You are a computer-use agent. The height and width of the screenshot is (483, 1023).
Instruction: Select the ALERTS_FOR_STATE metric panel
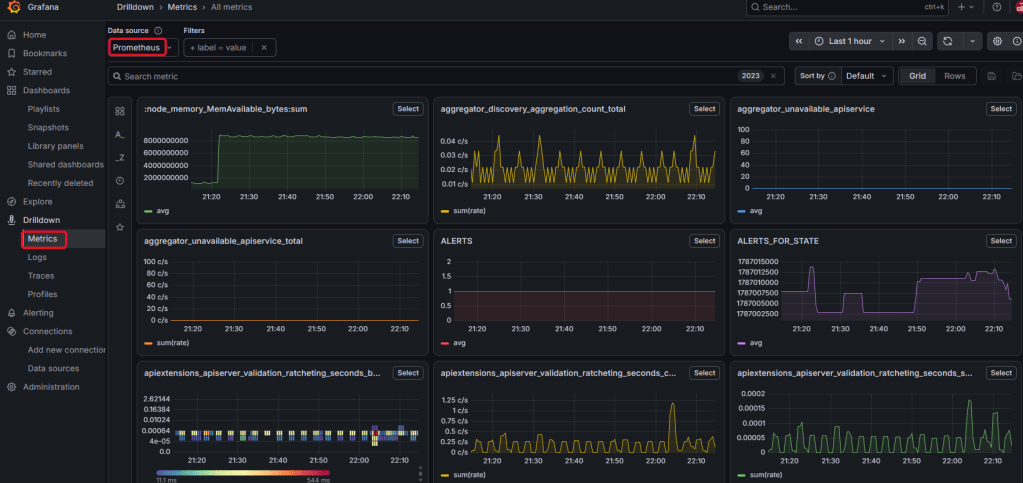click(x=1001, y=241)
